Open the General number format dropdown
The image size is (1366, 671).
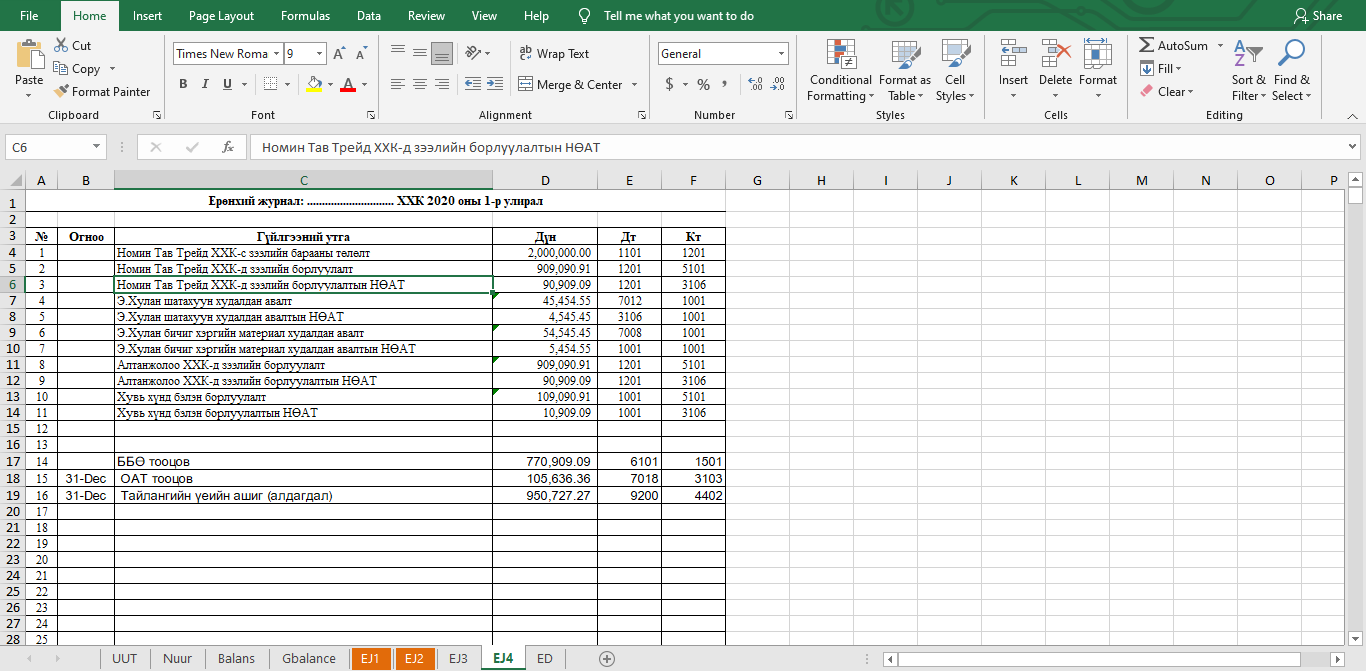coord(781,54)
